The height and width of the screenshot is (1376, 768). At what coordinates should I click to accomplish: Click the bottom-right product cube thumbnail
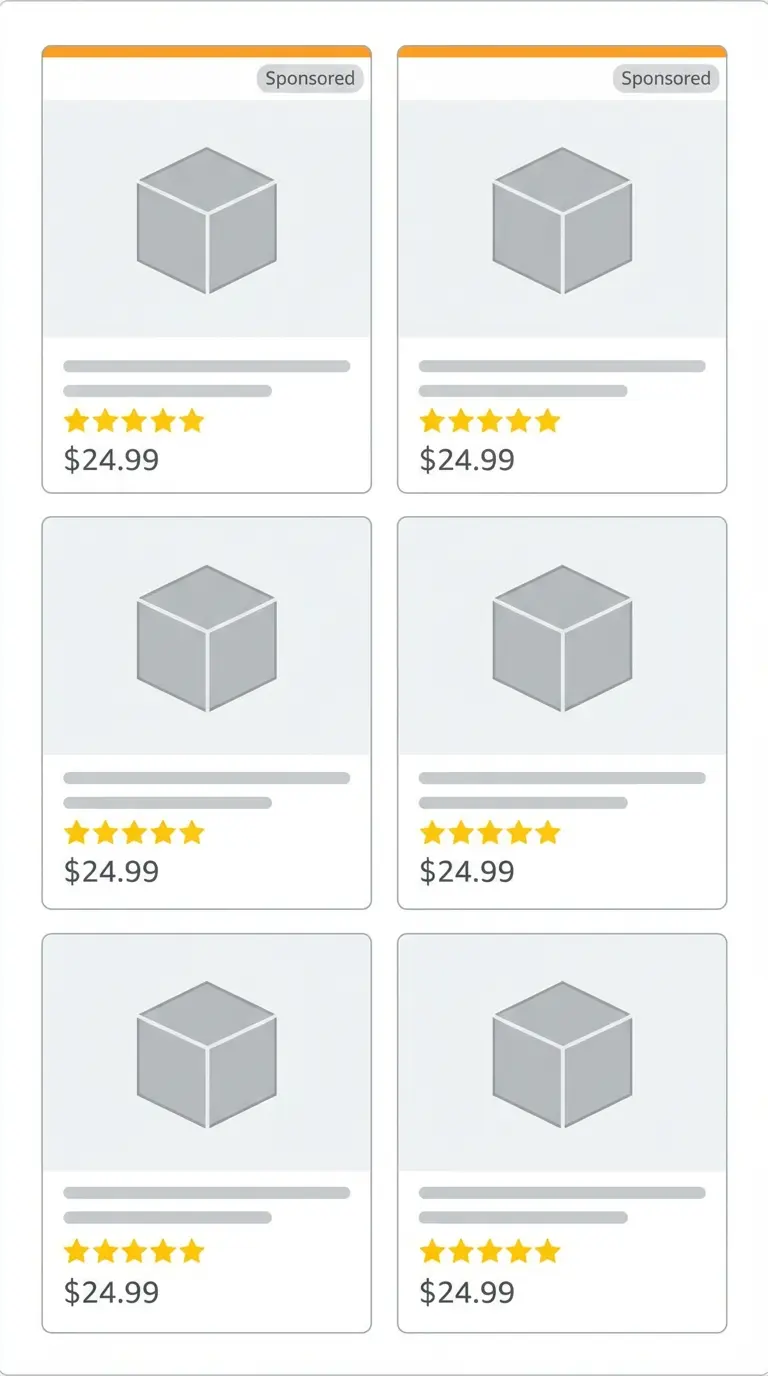562,1055
